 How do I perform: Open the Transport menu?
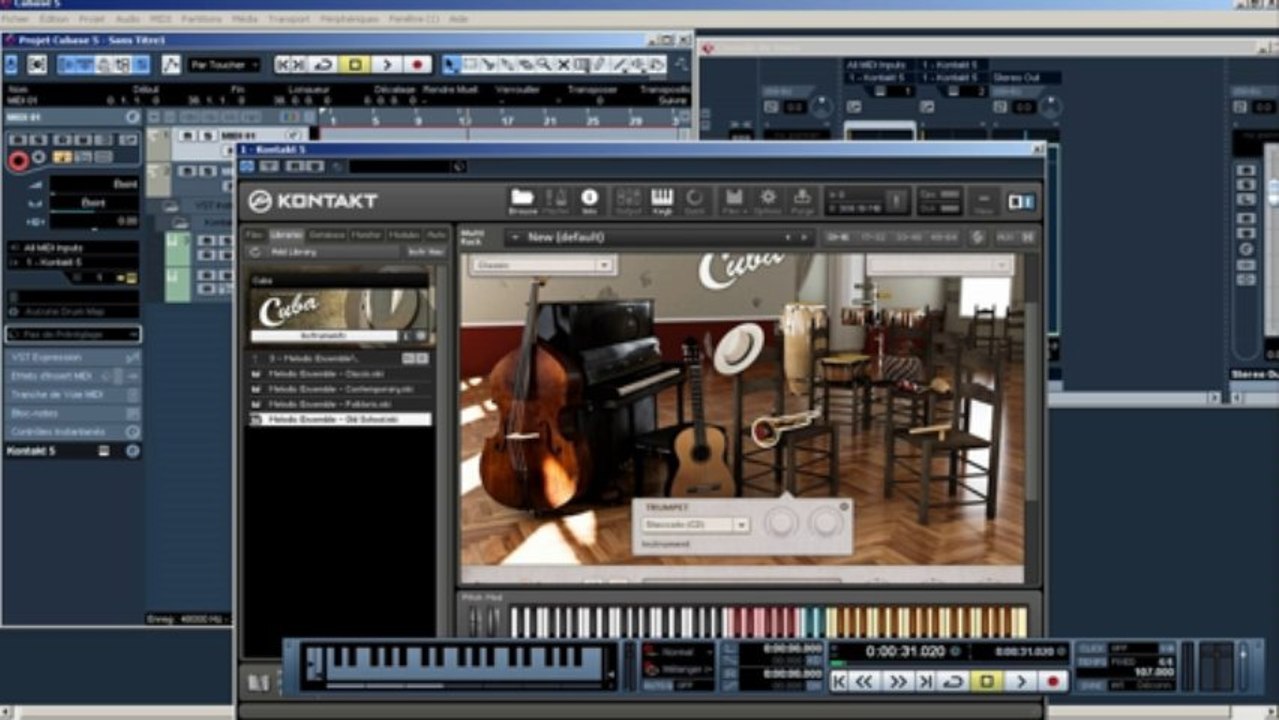click(x=289, y=19)
